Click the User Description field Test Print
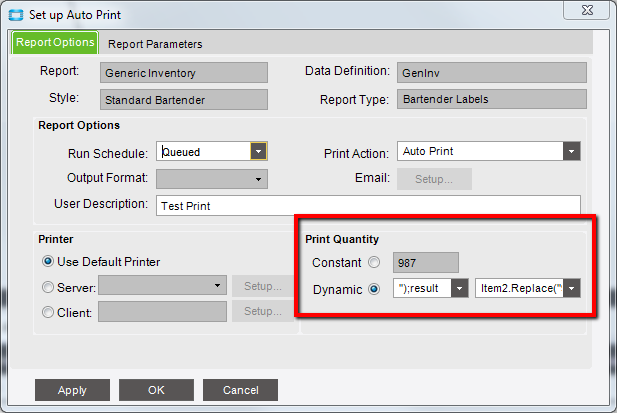 pyautogui.click(x=368, y=206)
